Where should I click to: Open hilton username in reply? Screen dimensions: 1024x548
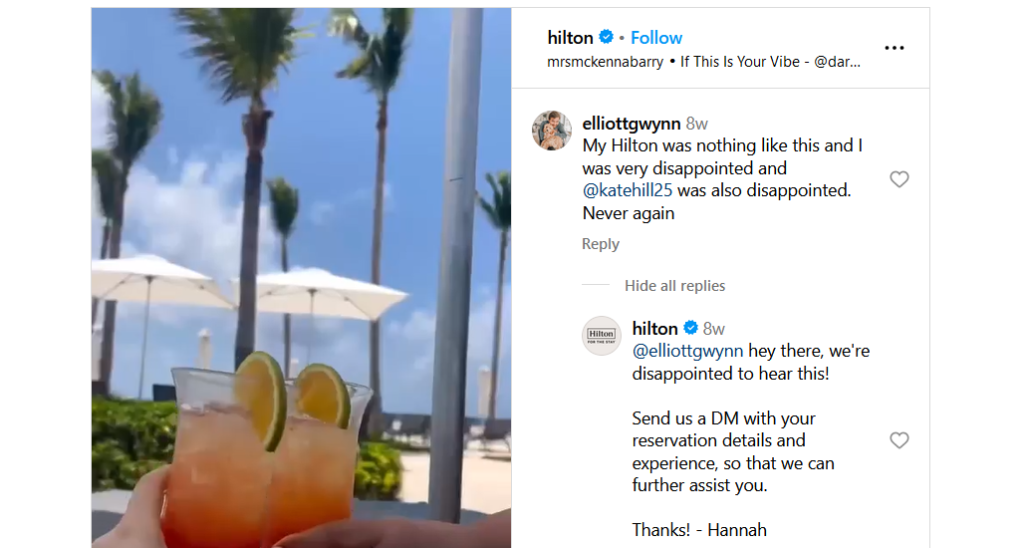(x=655, y=329)
